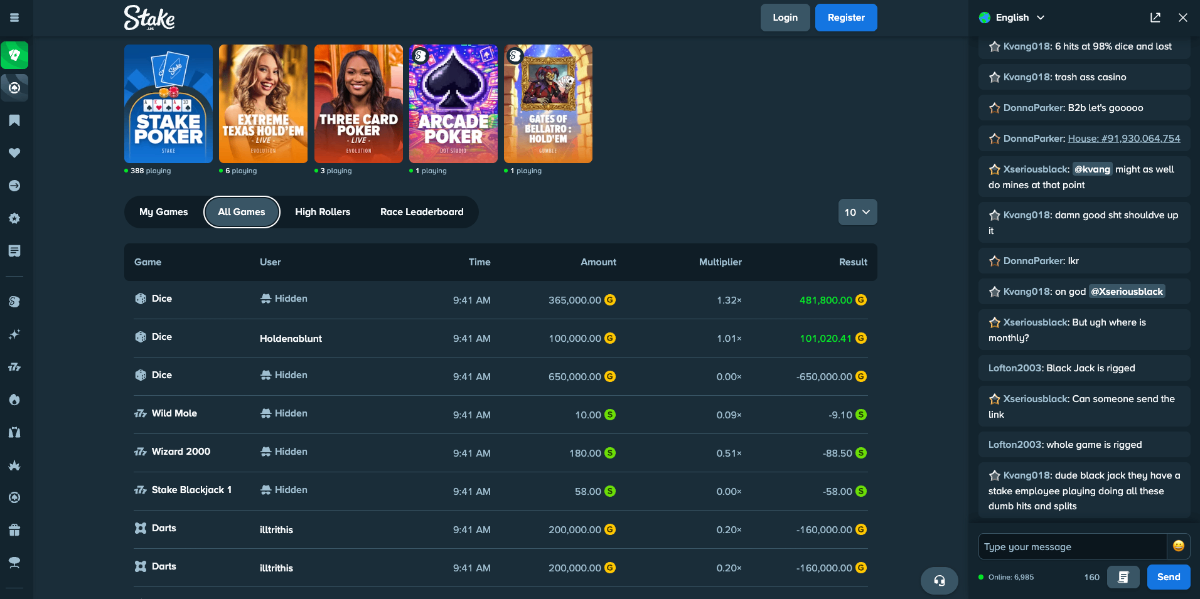
Task: Expand the English chat language dropdown
Action: coord(1012,17)
